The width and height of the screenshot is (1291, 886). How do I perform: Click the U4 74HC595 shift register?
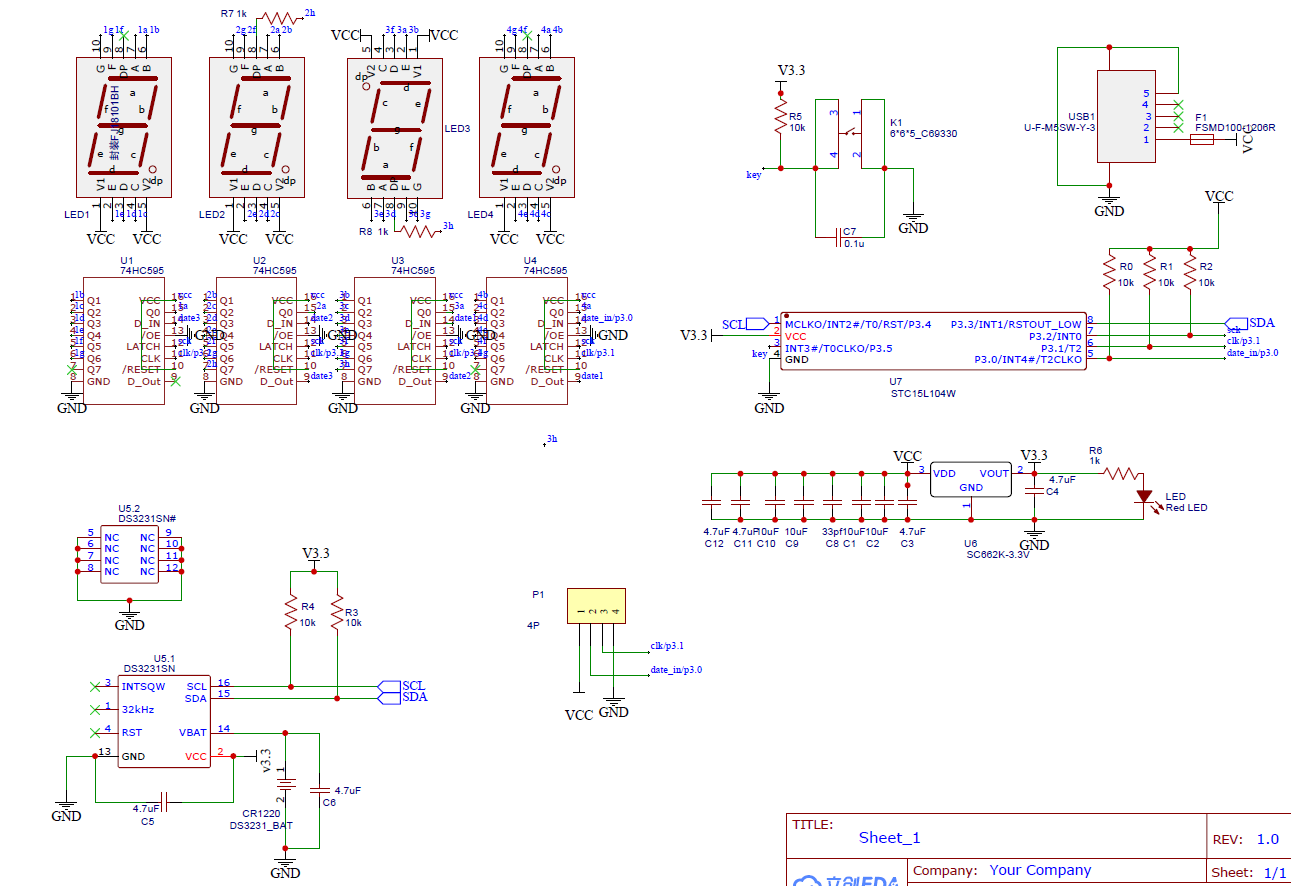pyautogui.click(x=527, y=341)
